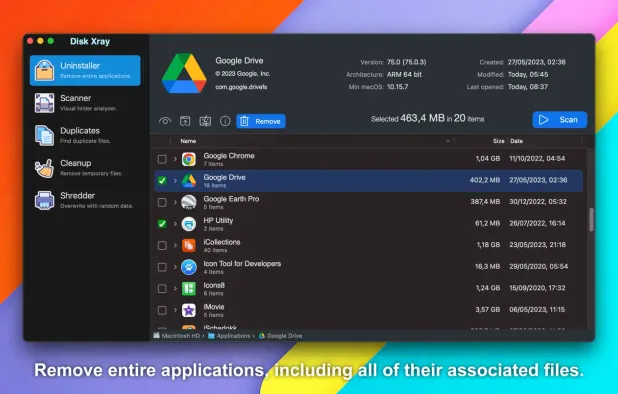This screenshot has width=618, height=394.
Task: Click the Cleanup broom icon in sidebar
Action: tap(44, 168)
